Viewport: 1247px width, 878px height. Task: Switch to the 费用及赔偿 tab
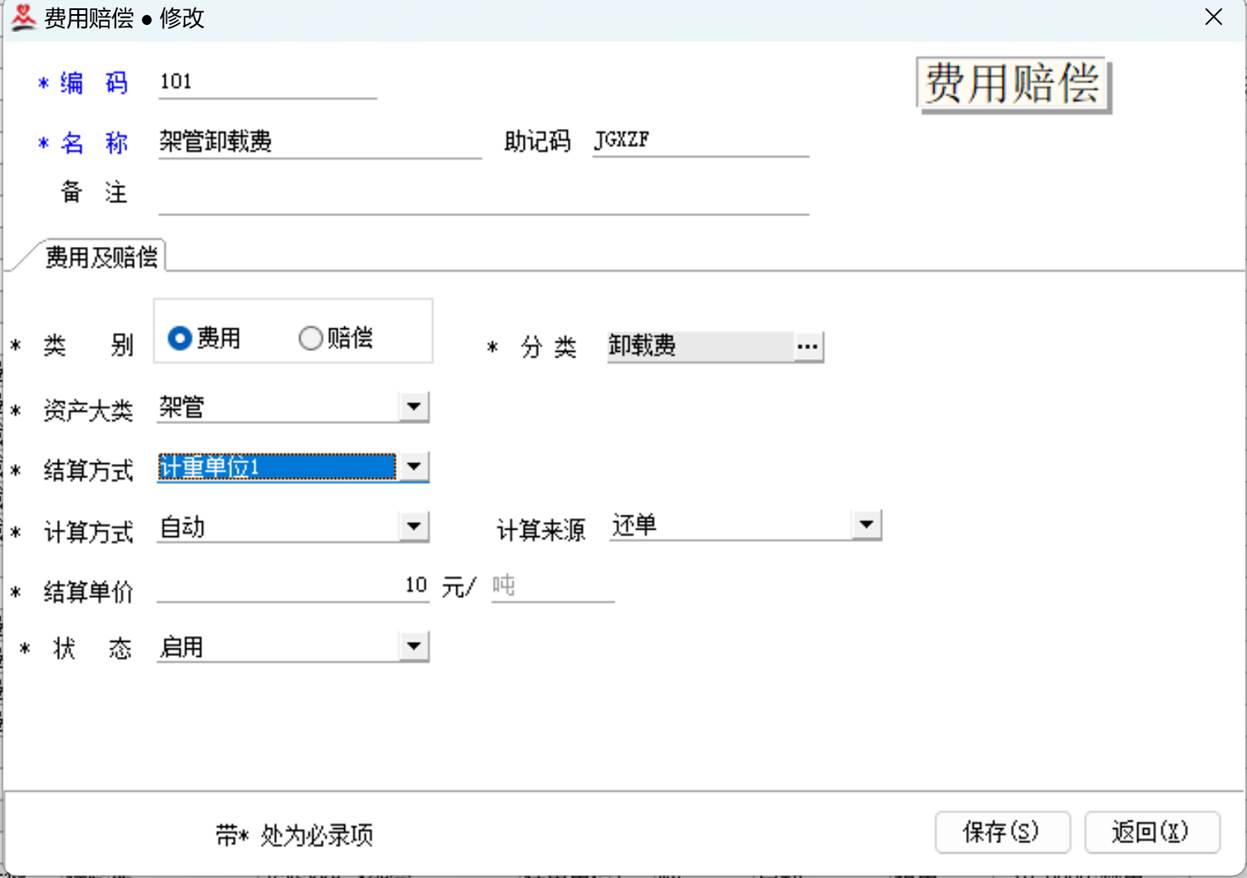pyautogui.click(x=101, y=257)
